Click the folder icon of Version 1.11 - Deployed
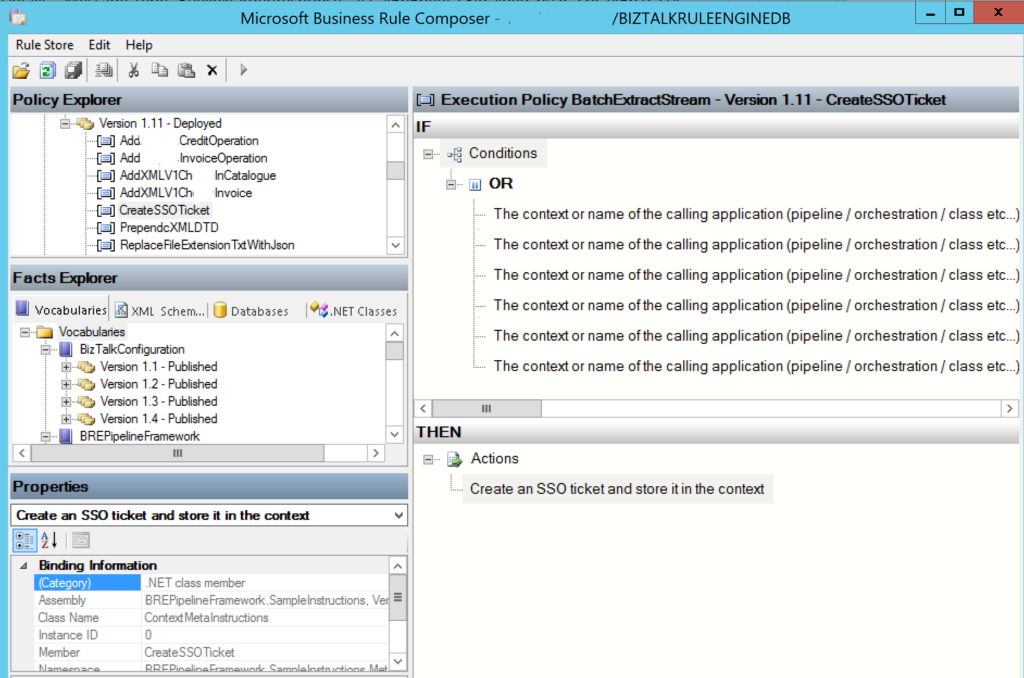 tap(85, 123)
